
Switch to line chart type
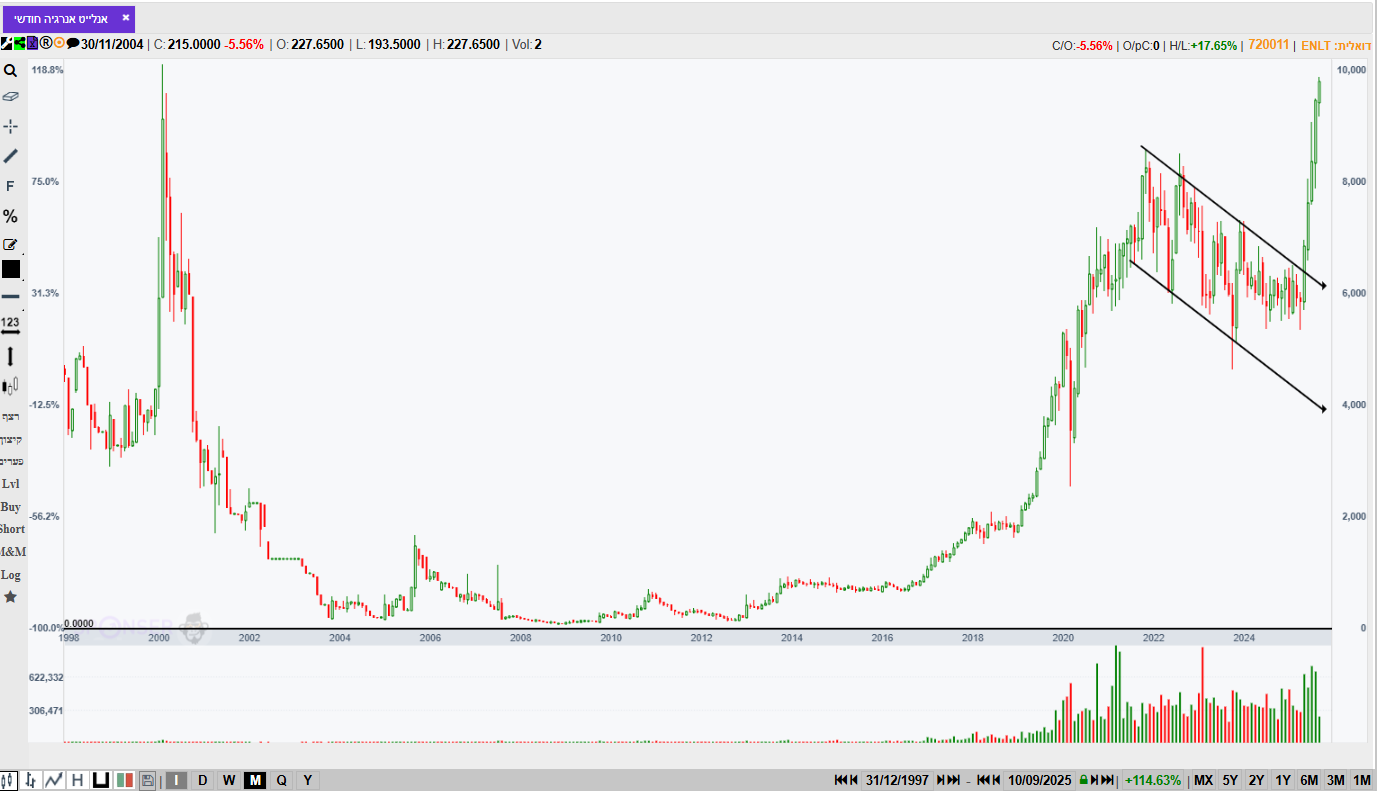pos(54,780)
